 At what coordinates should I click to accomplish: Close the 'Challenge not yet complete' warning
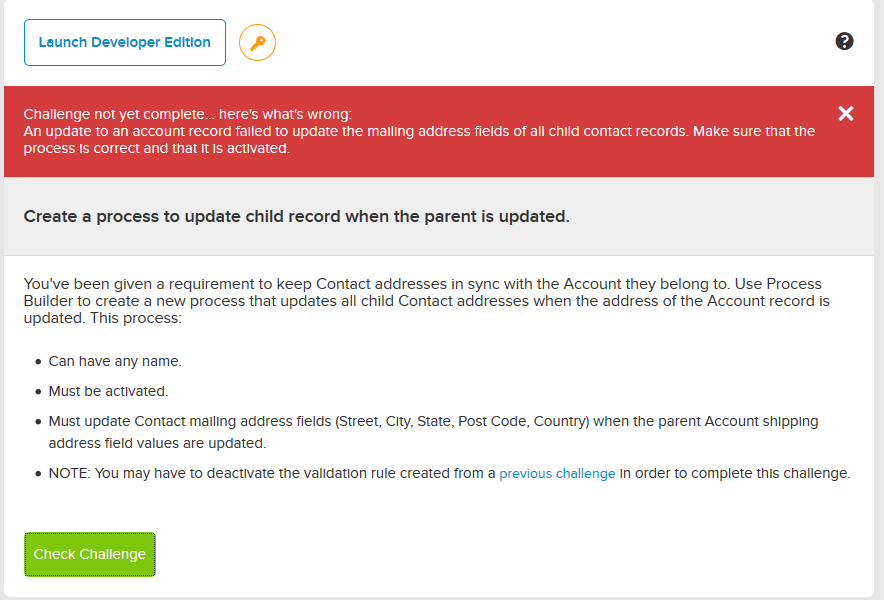846,113
